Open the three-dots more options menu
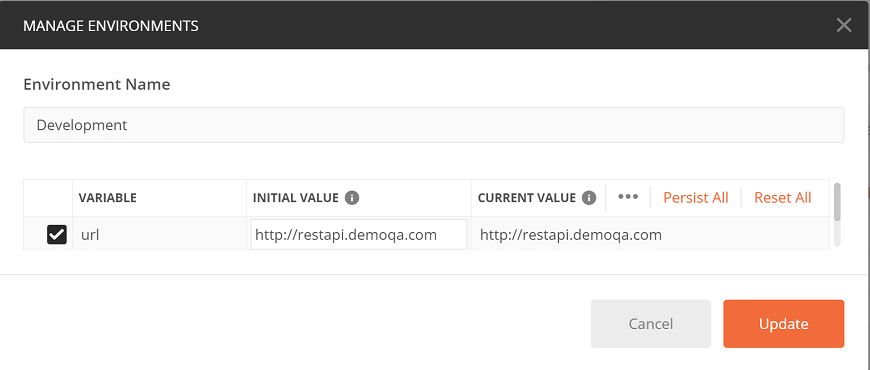The image size is (870, 370). coord(628,197)
